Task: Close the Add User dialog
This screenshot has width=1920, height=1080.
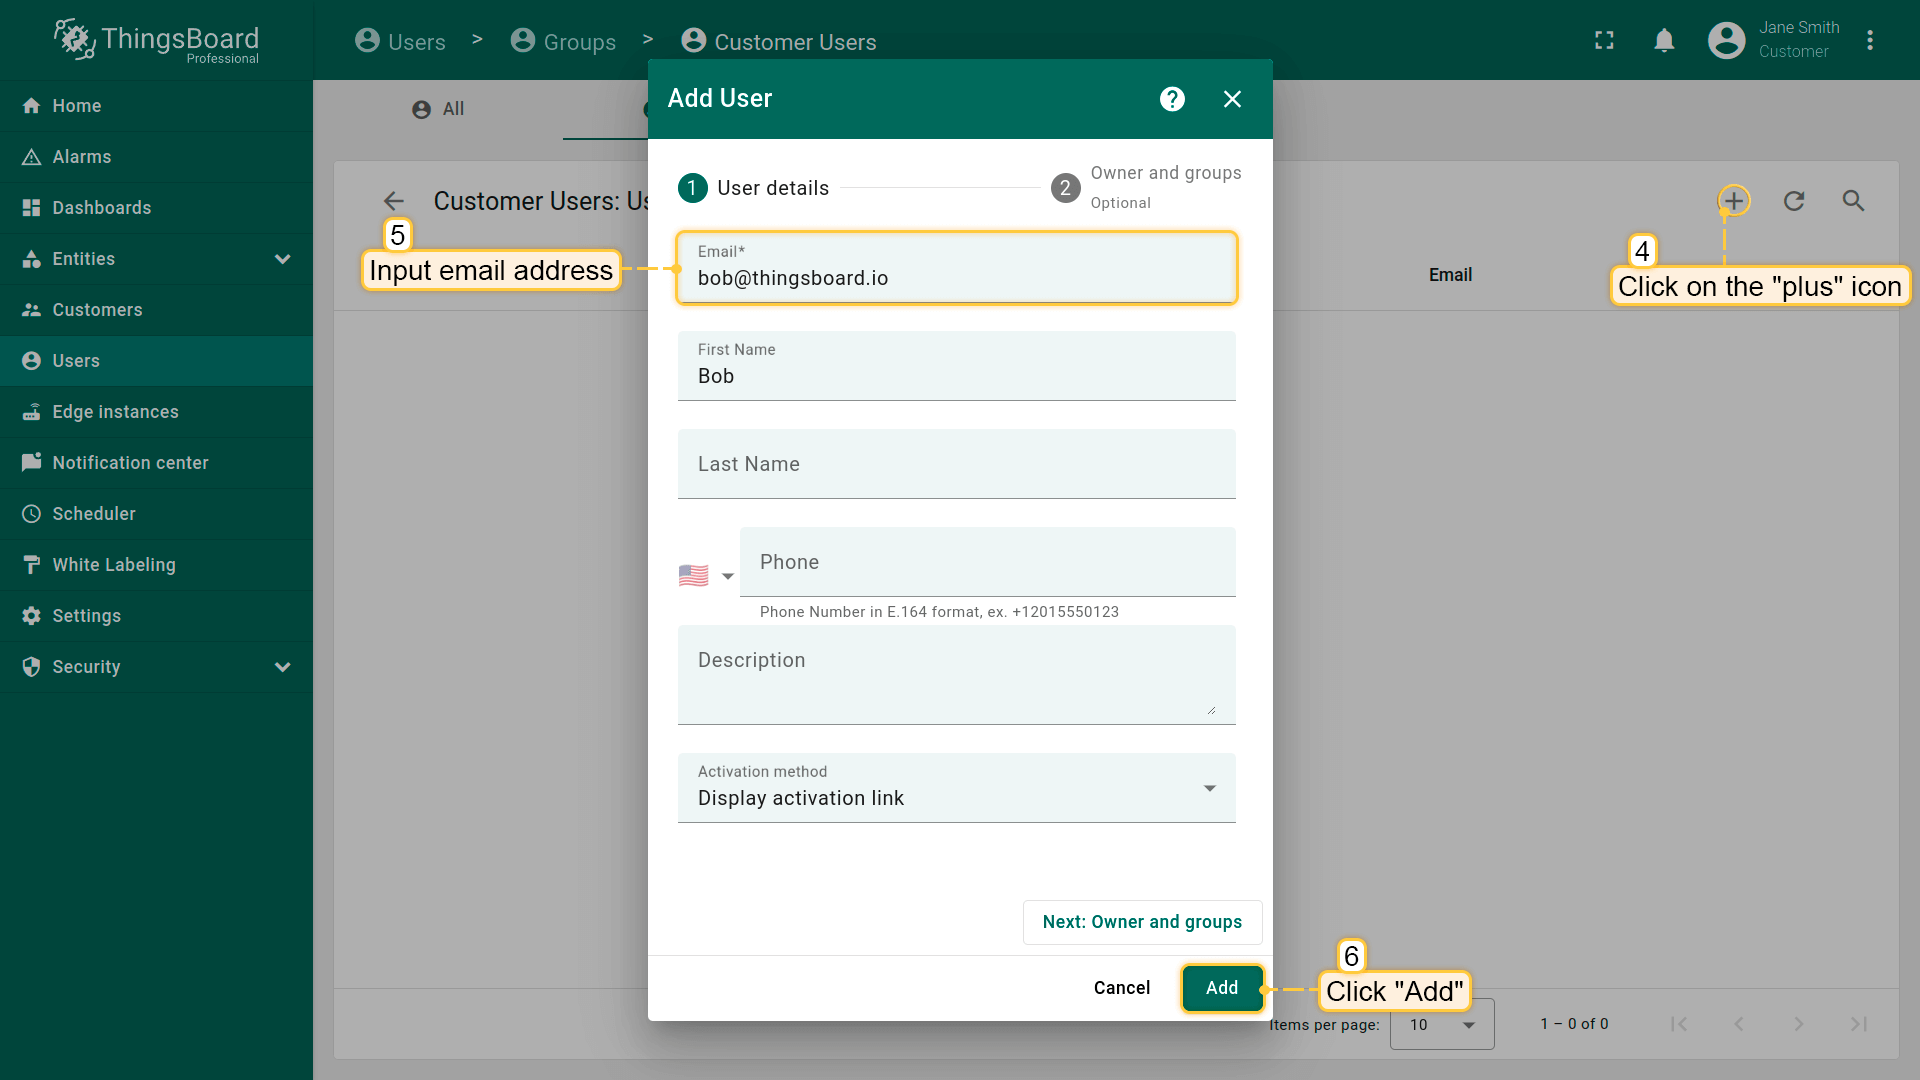Action: [1232, 99]
